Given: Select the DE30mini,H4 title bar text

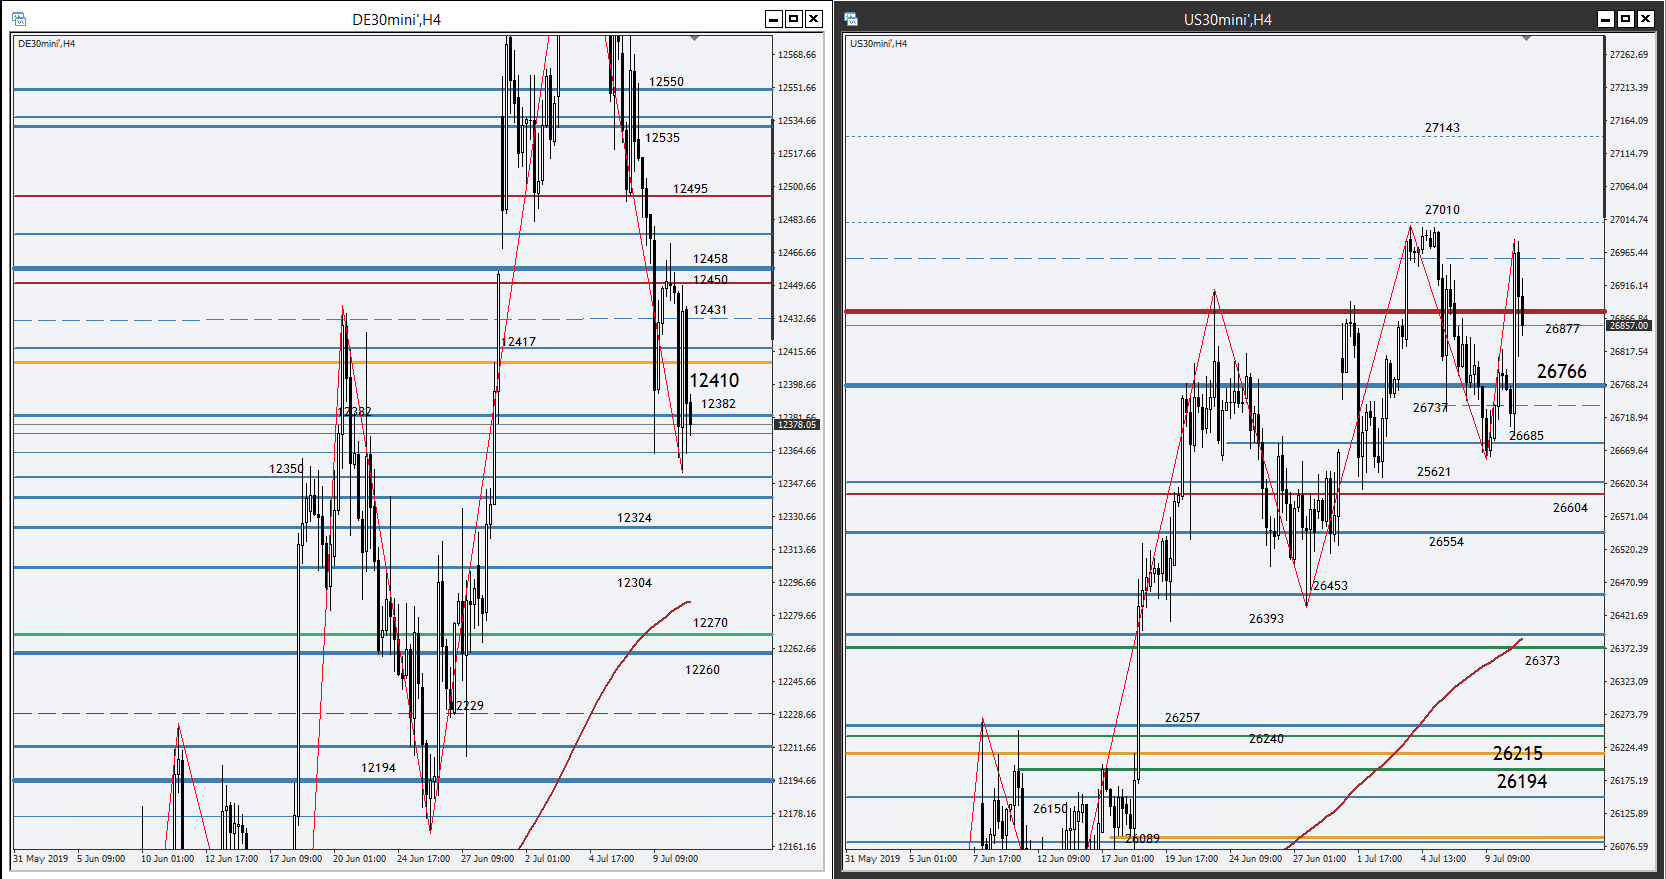Looking at the screenshot, I should [397, 20].
